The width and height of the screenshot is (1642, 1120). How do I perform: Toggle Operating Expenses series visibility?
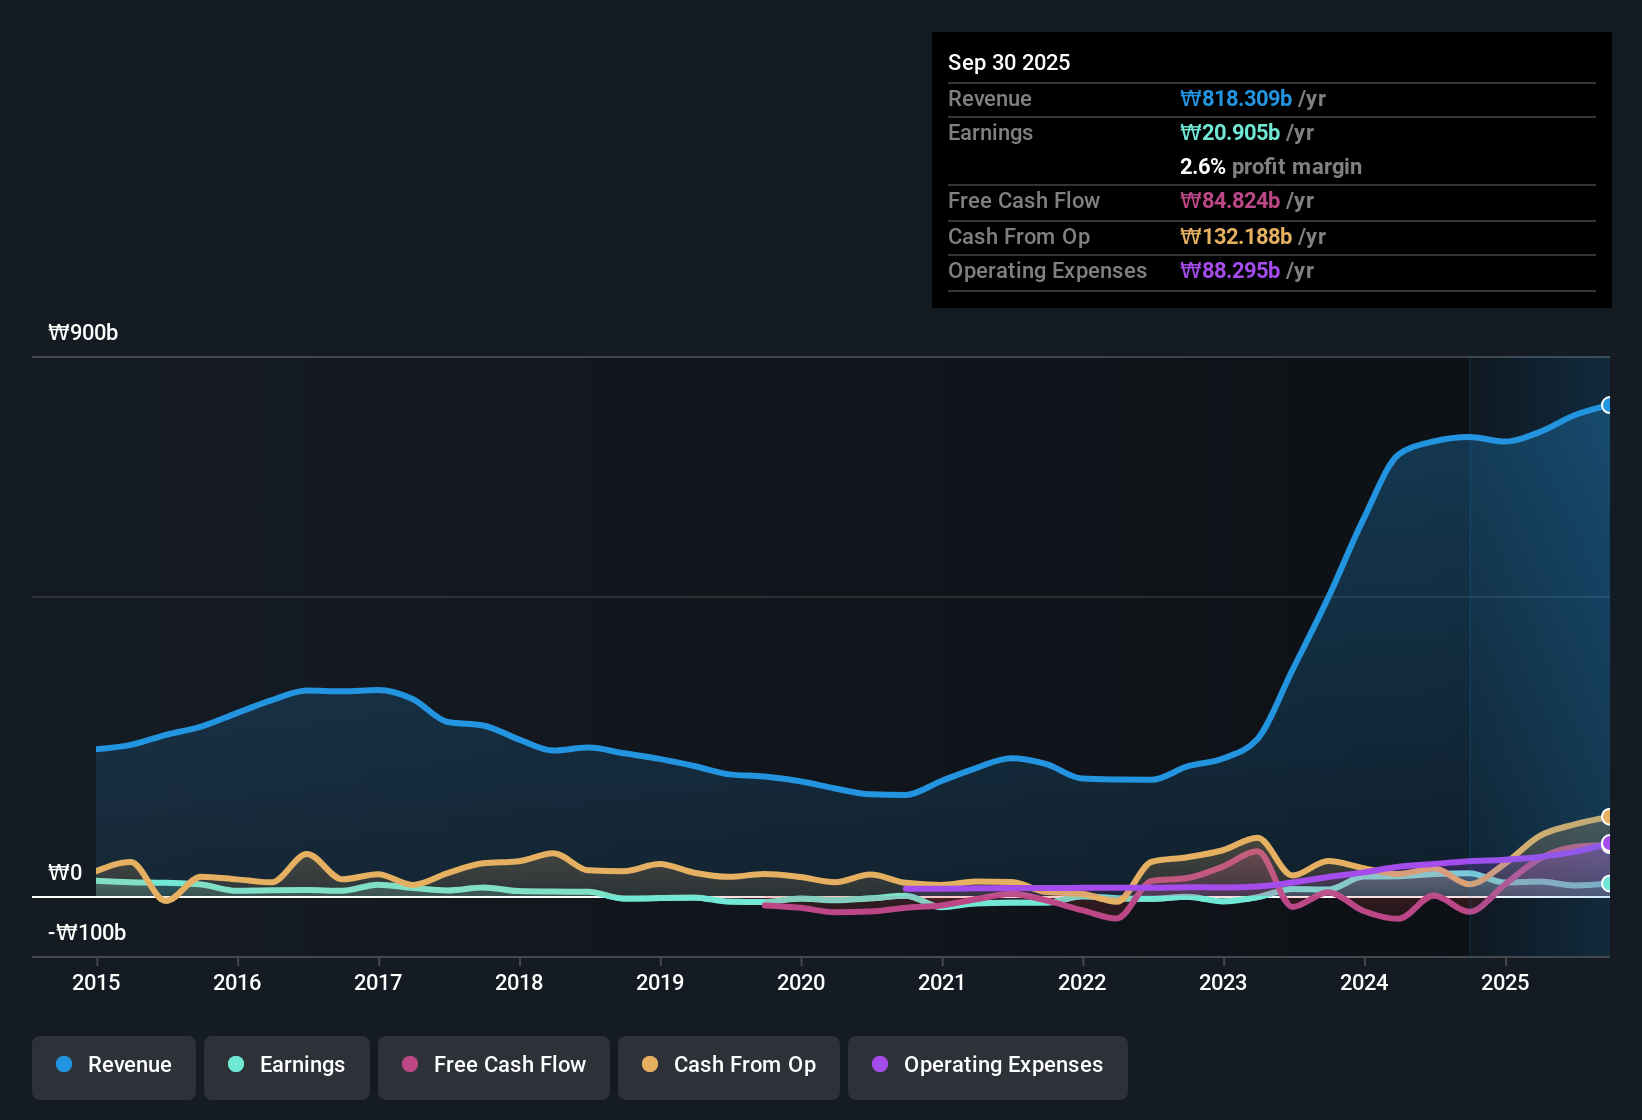coord(987,1065)
